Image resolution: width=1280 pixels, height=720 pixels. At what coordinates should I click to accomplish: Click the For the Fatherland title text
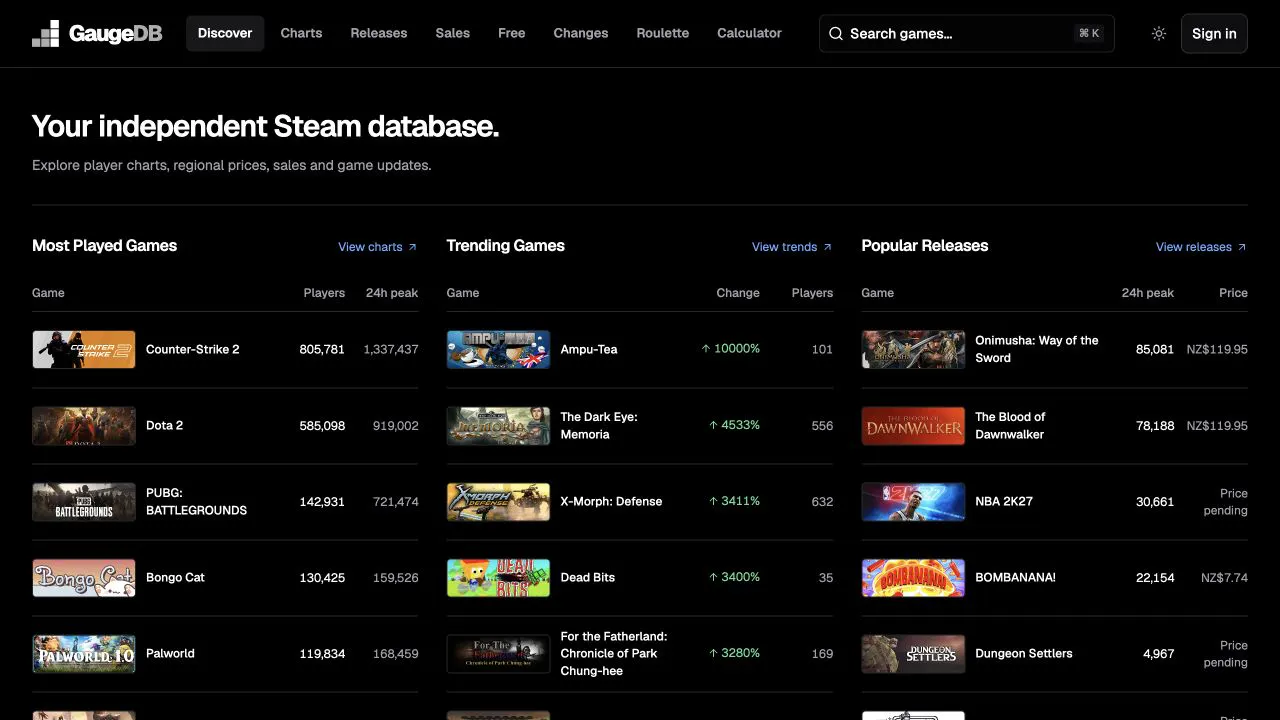(x=614, y=653)
